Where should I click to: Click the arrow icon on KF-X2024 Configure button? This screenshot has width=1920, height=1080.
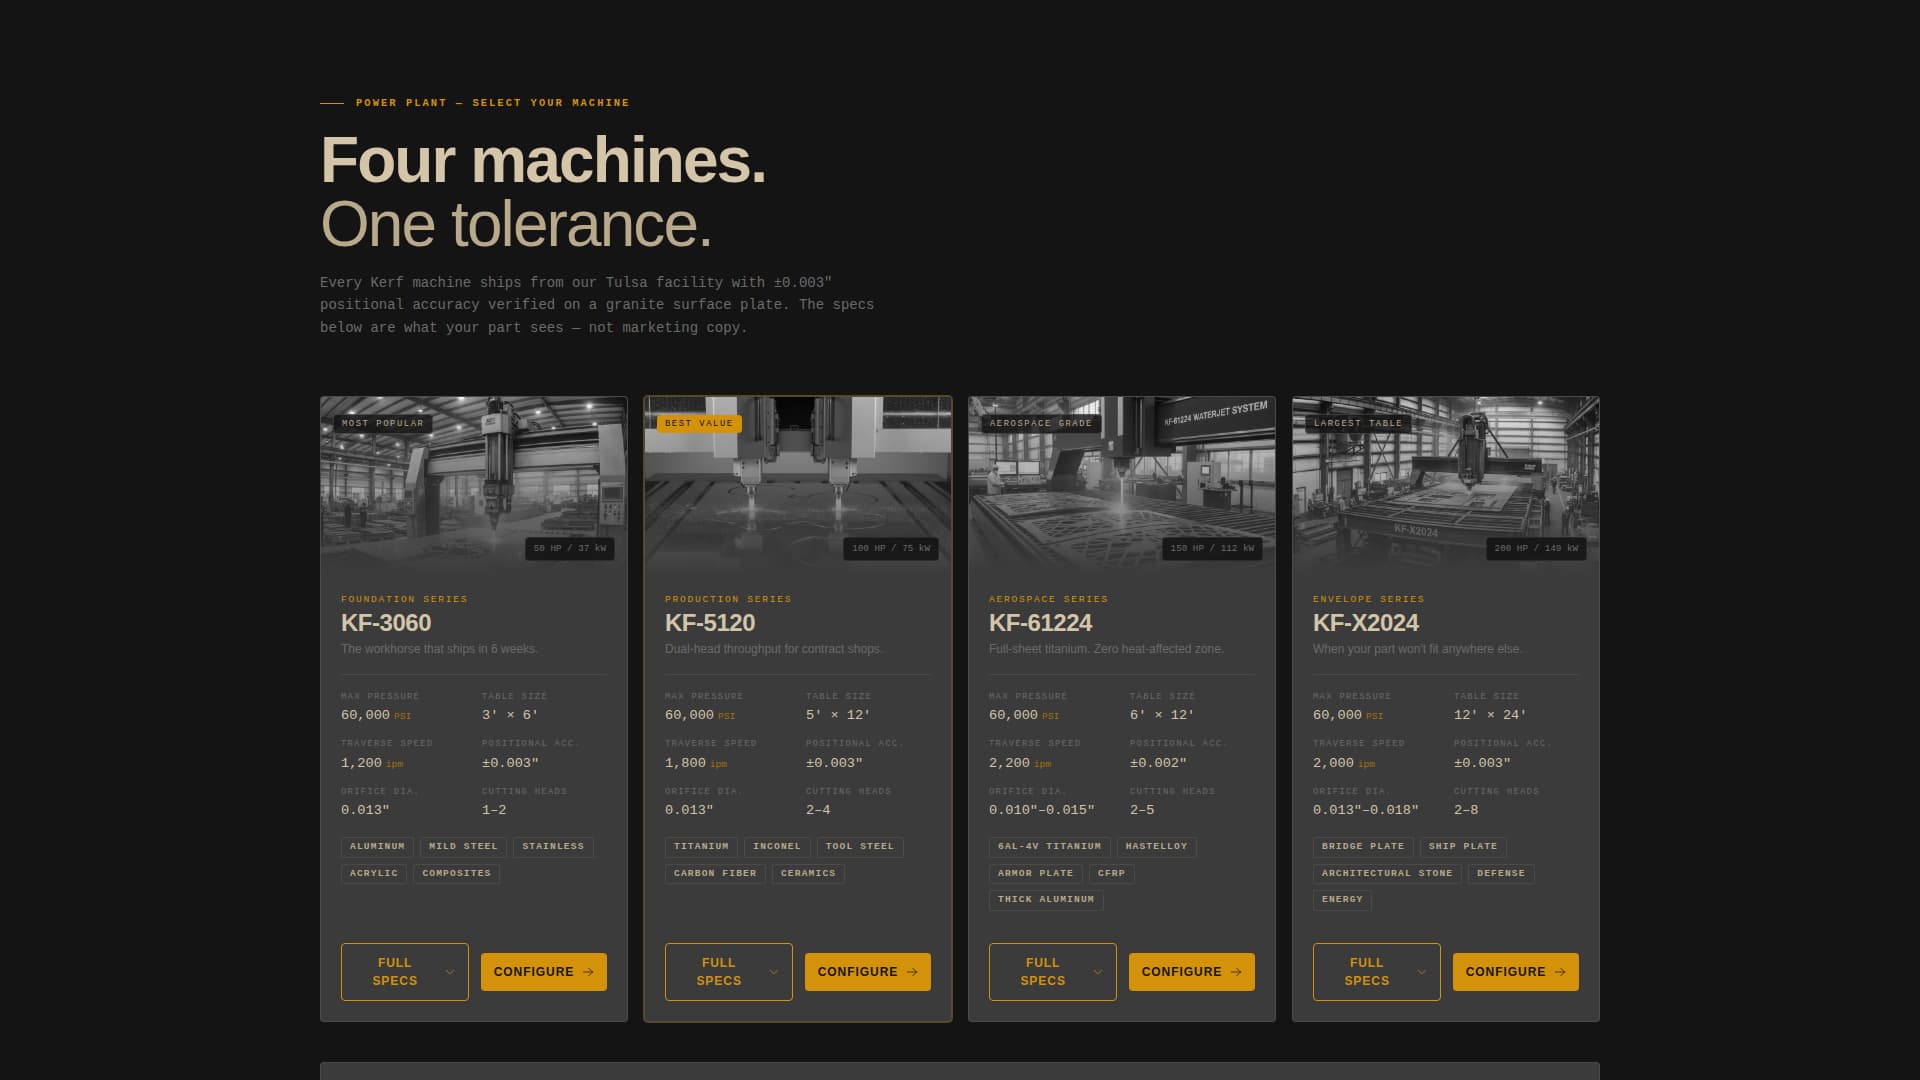point(1560,971)
